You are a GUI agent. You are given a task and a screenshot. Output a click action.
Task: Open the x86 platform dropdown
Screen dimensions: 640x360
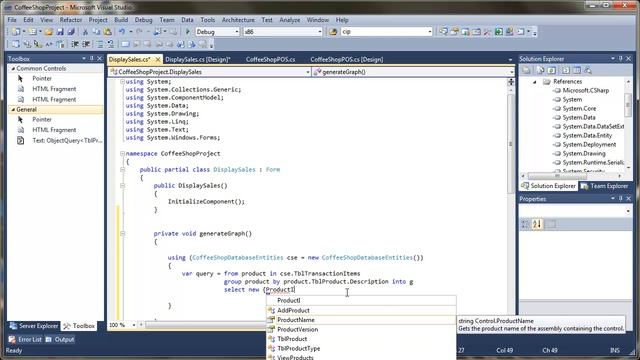coord(320,32)
